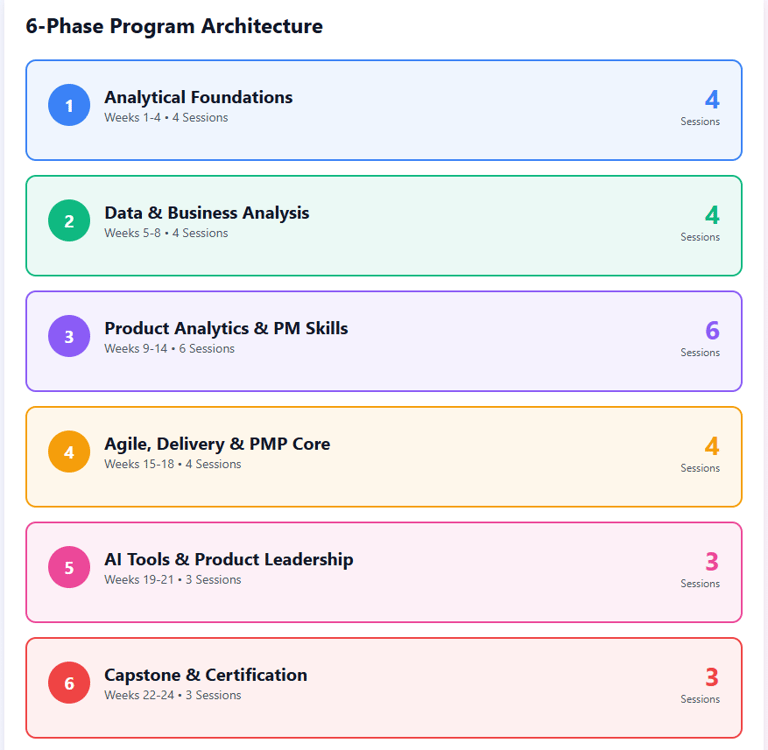Click the red 3 sessions count
The height and width of the screenshot is (750, 768).
[711, 677]
